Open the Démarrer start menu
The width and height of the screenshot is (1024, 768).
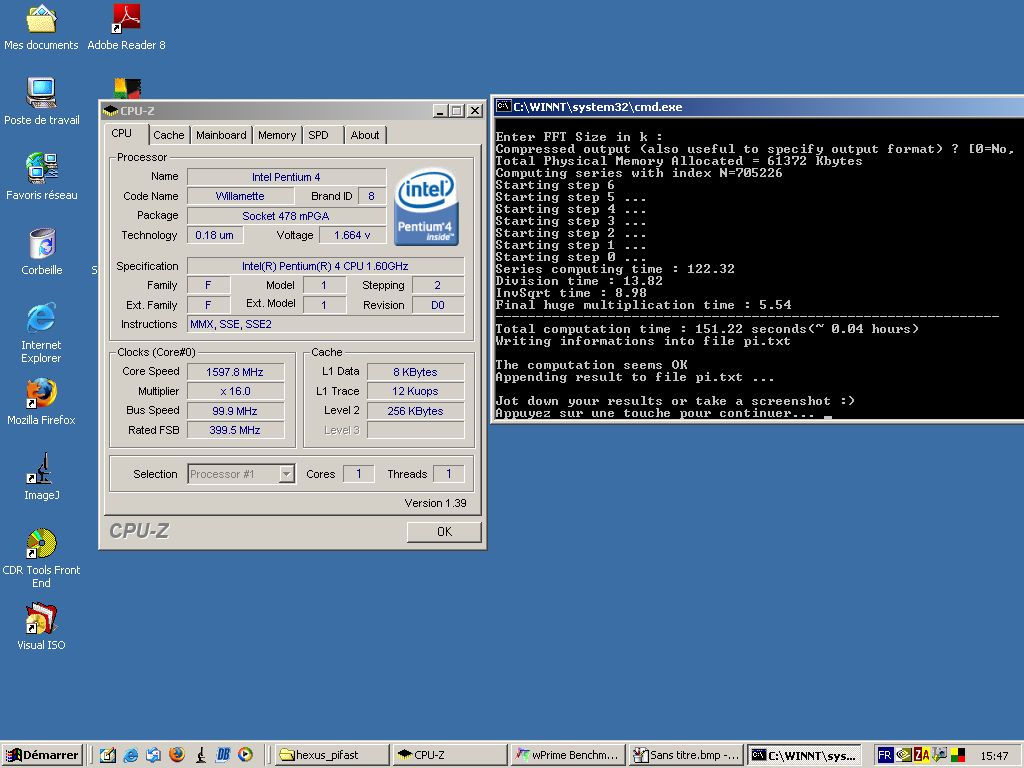42,755
